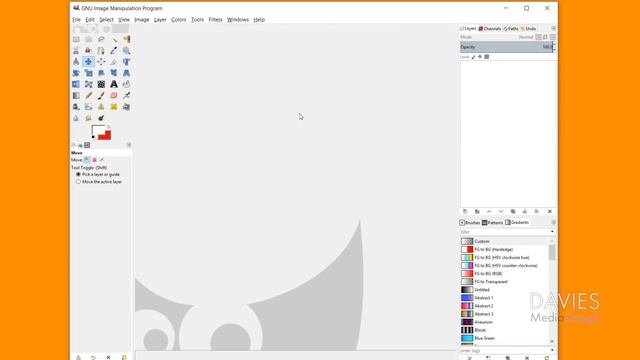This screenshot has width=640, height=360.
Task: Select the Fuzzy Select wand tool
Action: click(x=113, y=39)
